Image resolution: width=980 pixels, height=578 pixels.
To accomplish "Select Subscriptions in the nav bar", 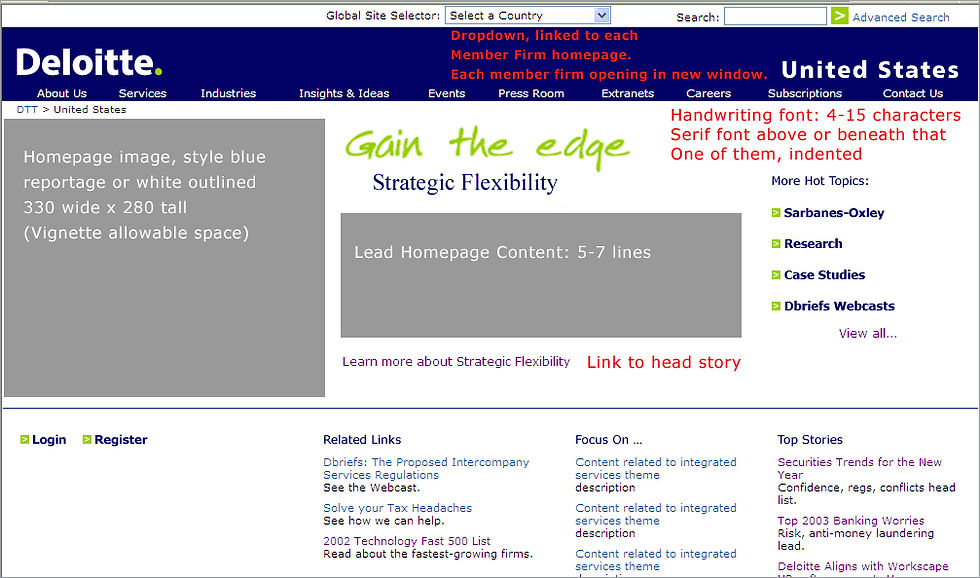I will (x=805, y=93).
